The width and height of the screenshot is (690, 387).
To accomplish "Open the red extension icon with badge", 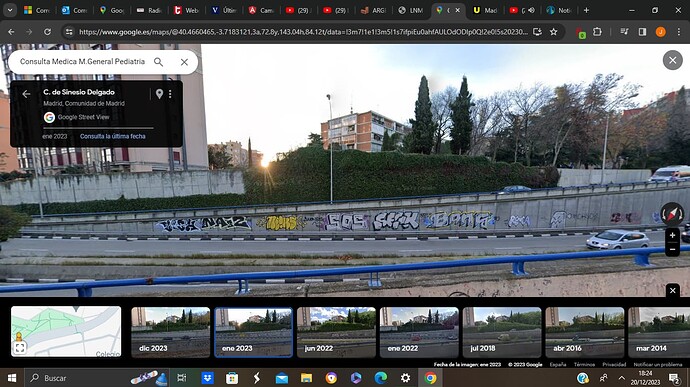I will 580,32.
